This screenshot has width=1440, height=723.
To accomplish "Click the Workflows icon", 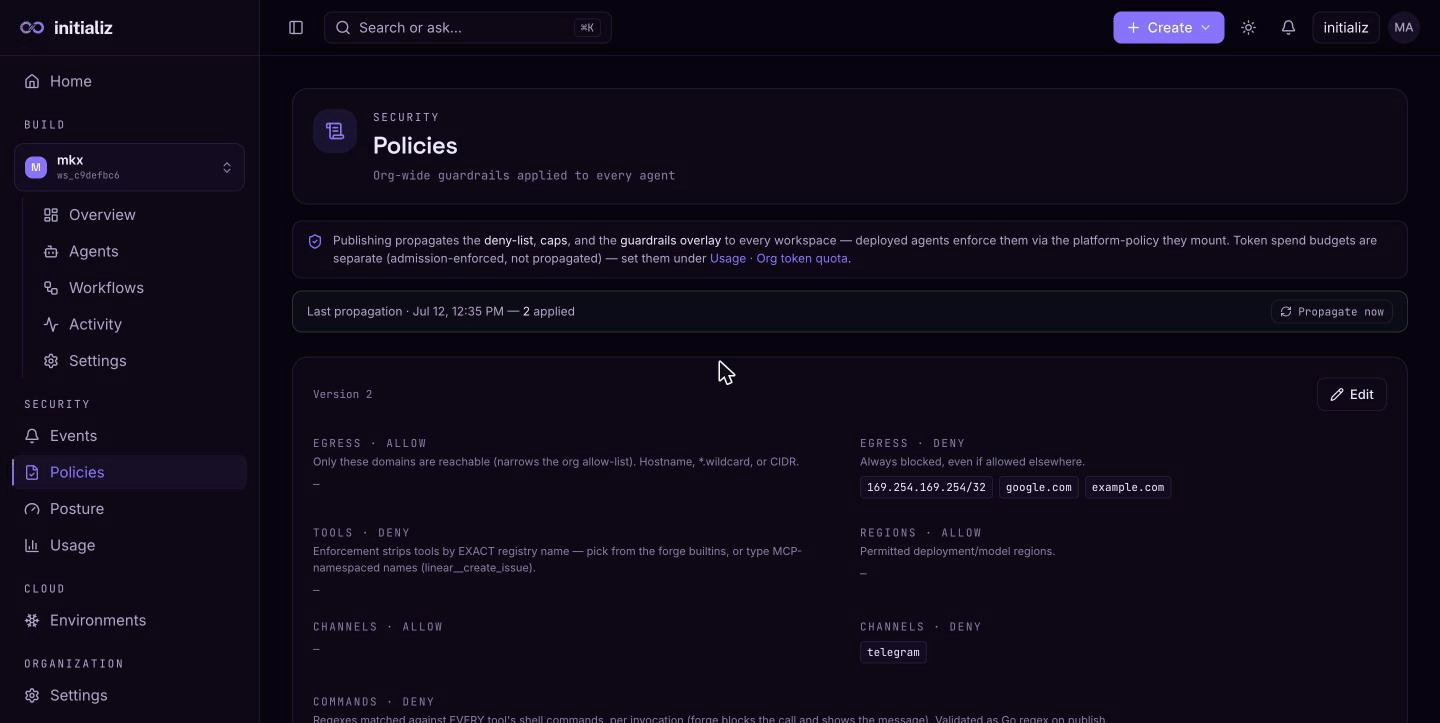I will [51, 288].
